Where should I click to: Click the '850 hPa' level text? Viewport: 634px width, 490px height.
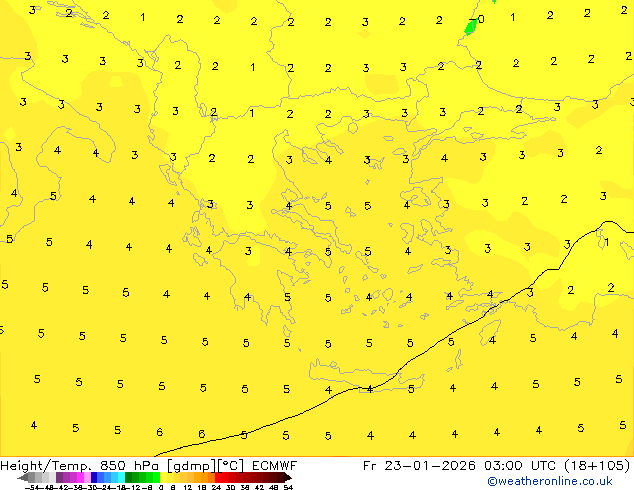(129, 466)
